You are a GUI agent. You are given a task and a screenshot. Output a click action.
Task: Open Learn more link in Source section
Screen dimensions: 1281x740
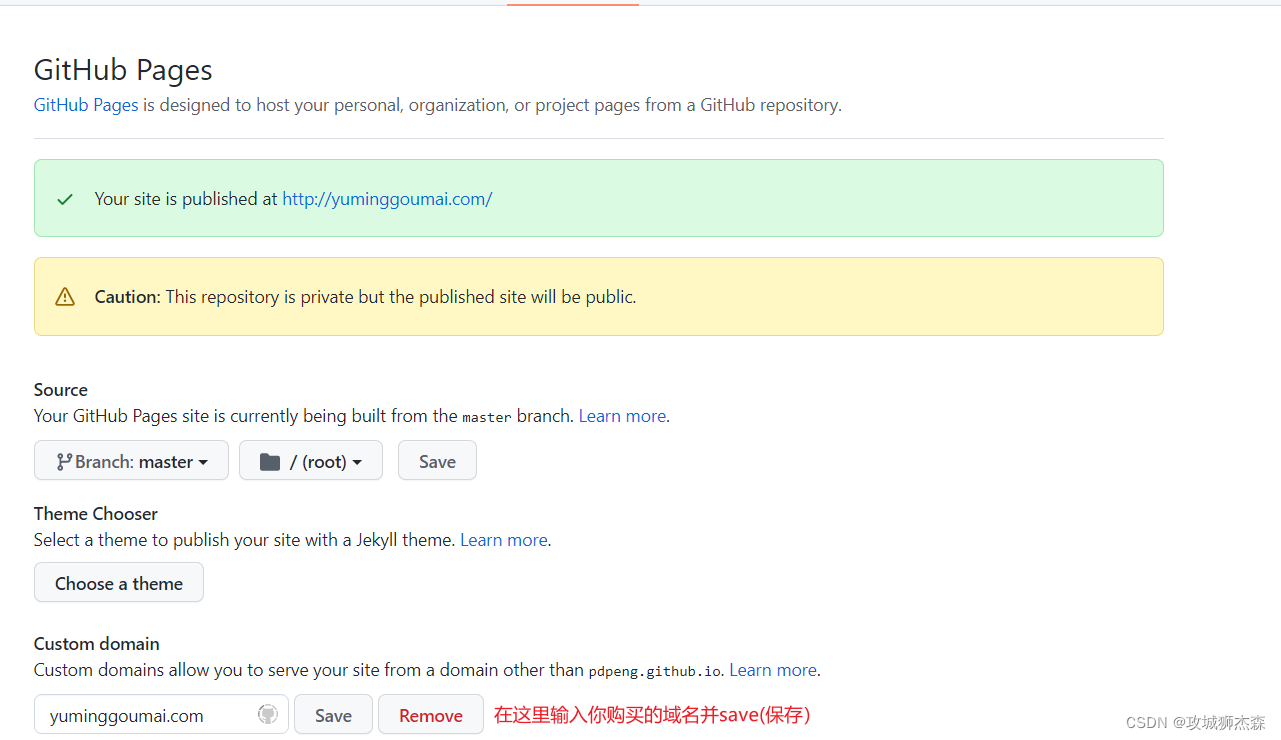pyautogui.click(x=622, y=416)
